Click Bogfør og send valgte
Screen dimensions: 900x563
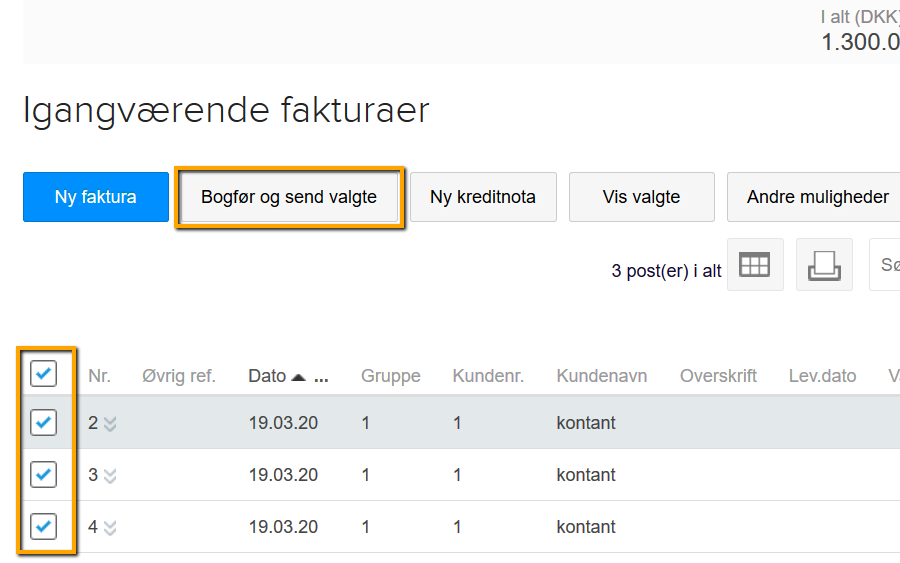289,197
